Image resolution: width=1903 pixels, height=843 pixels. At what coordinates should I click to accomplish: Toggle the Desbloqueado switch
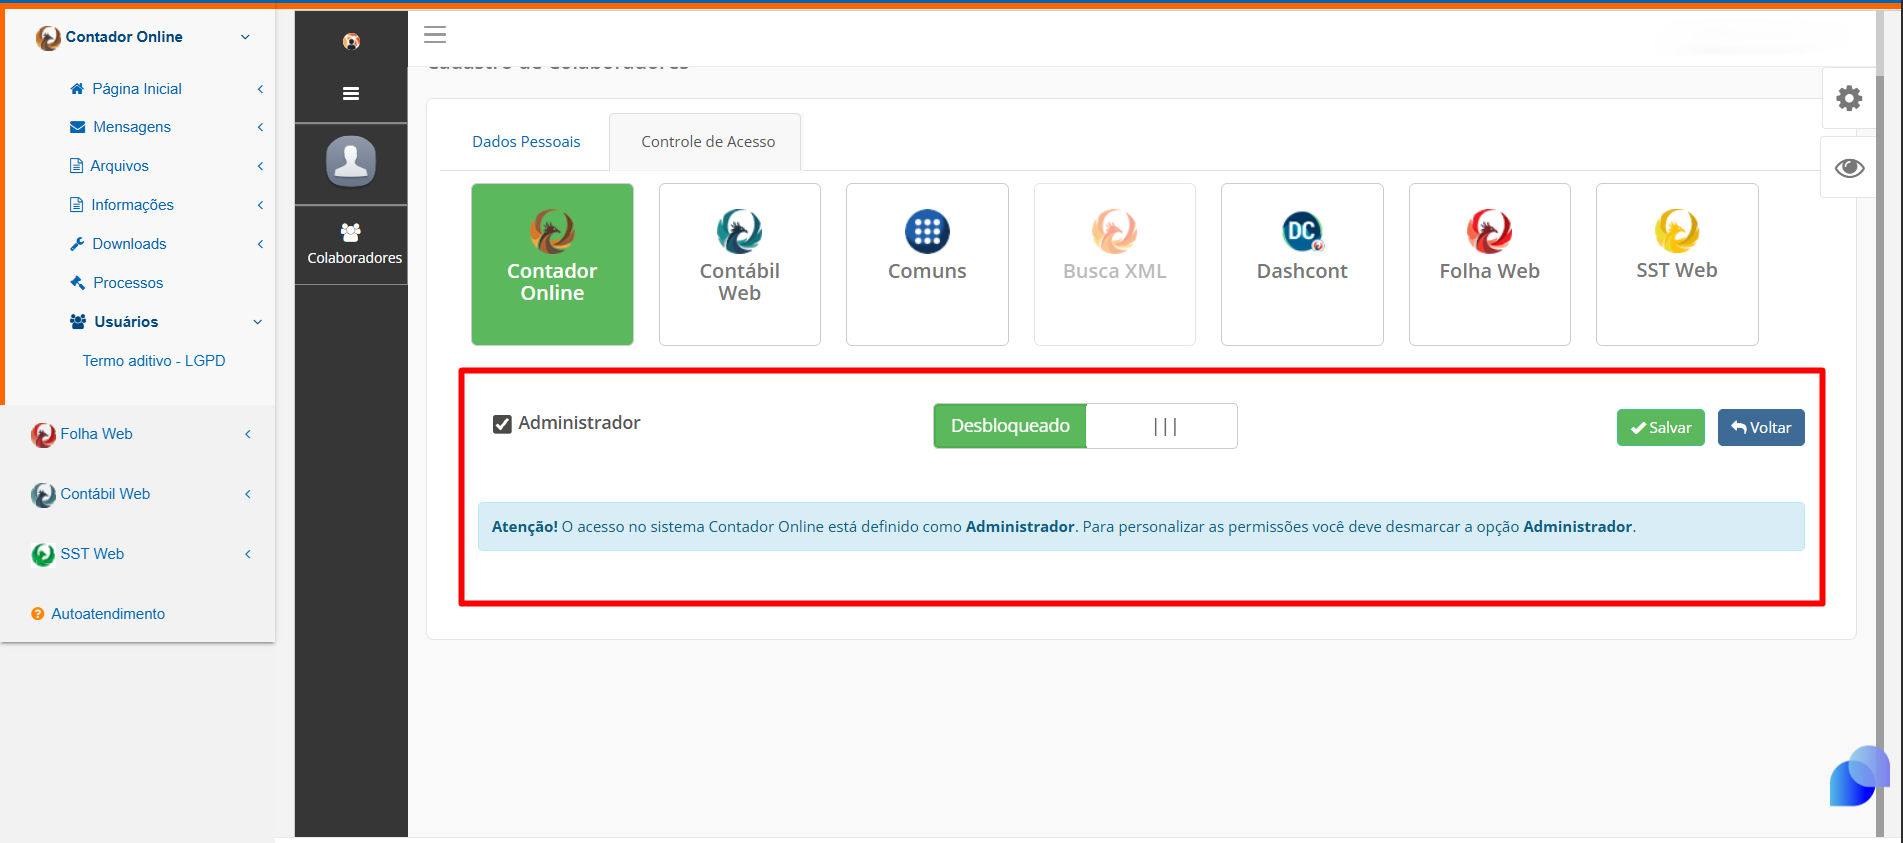1085,426
